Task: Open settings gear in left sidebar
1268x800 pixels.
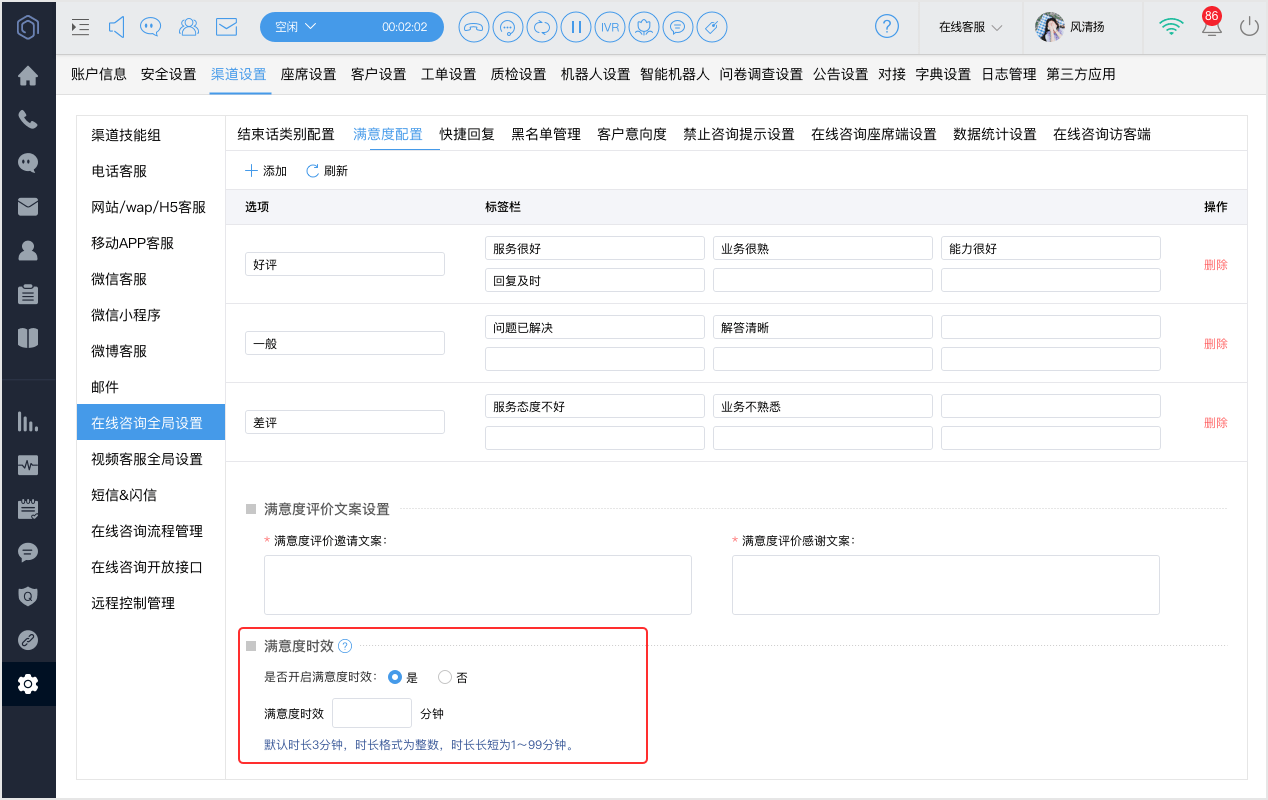Action: click(28, 684)
